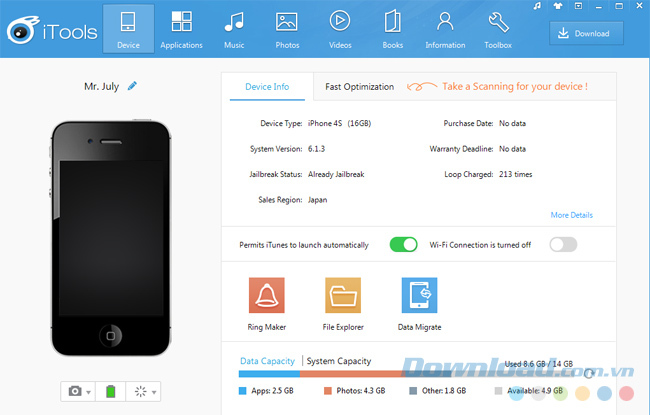This screenshot has height=415, width=650.
Task: Click the Other: 1.8 GB gray swatch
Action: tap(413, 391)
